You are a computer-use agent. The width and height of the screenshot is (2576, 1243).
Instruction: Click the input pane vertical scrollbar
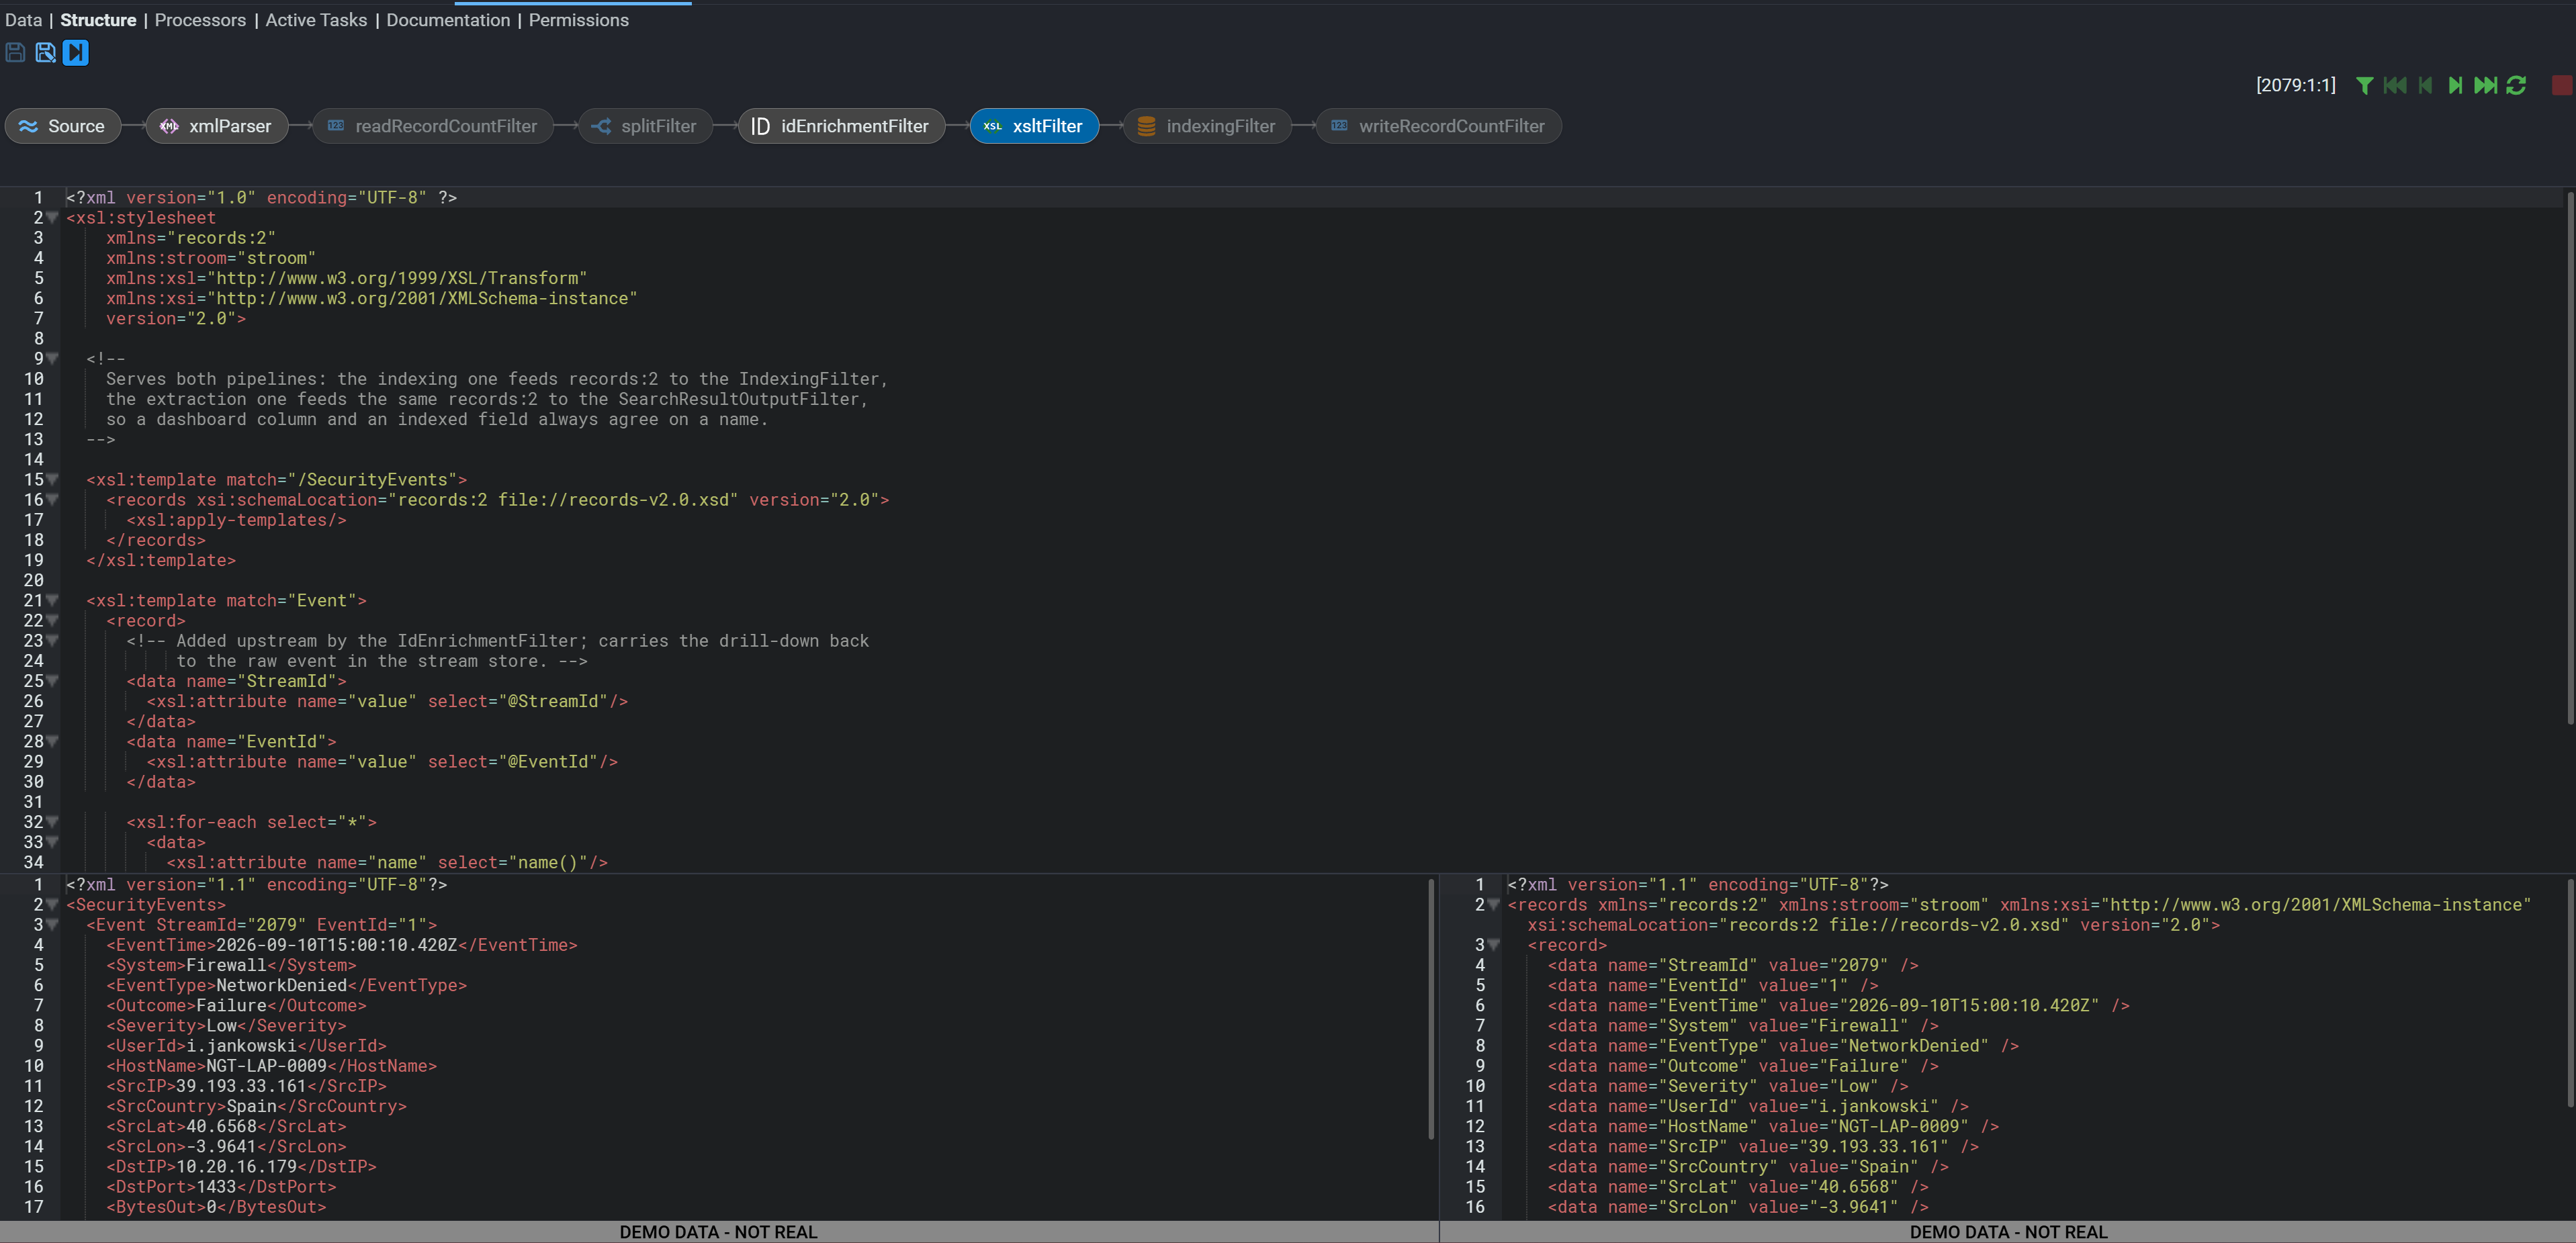pyautogui.click(x=1432, y=1008)
